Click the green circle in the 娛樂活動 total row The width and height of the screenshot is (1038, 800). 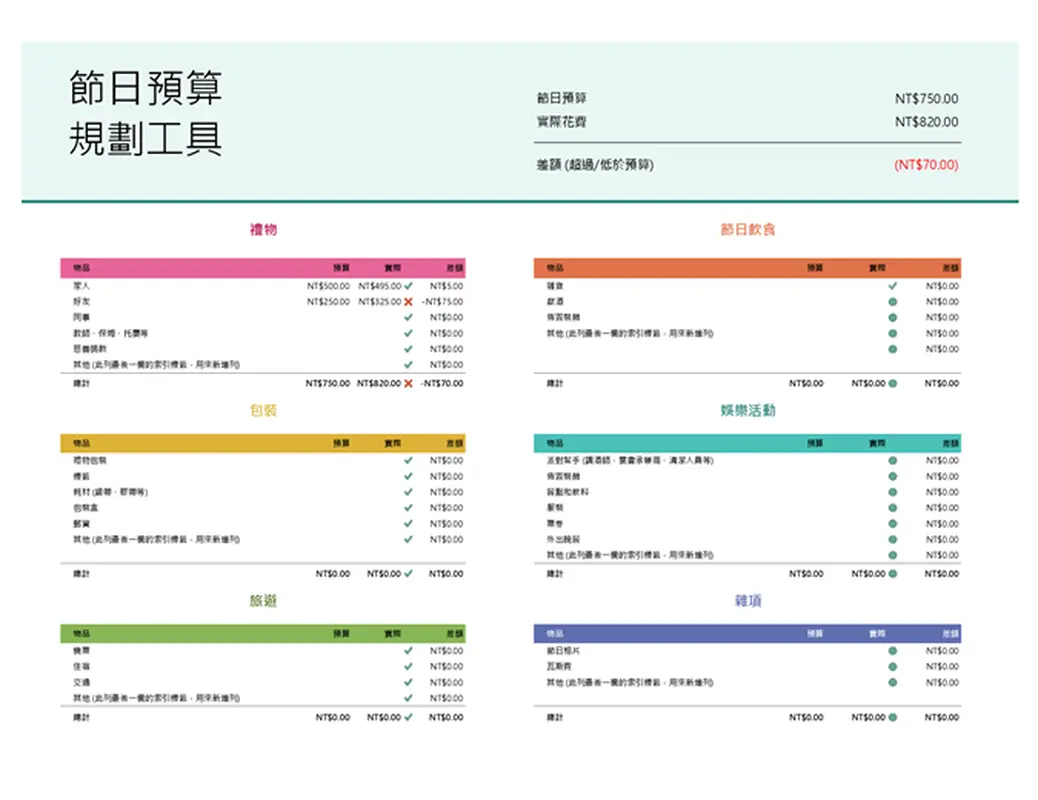[893, 574]
